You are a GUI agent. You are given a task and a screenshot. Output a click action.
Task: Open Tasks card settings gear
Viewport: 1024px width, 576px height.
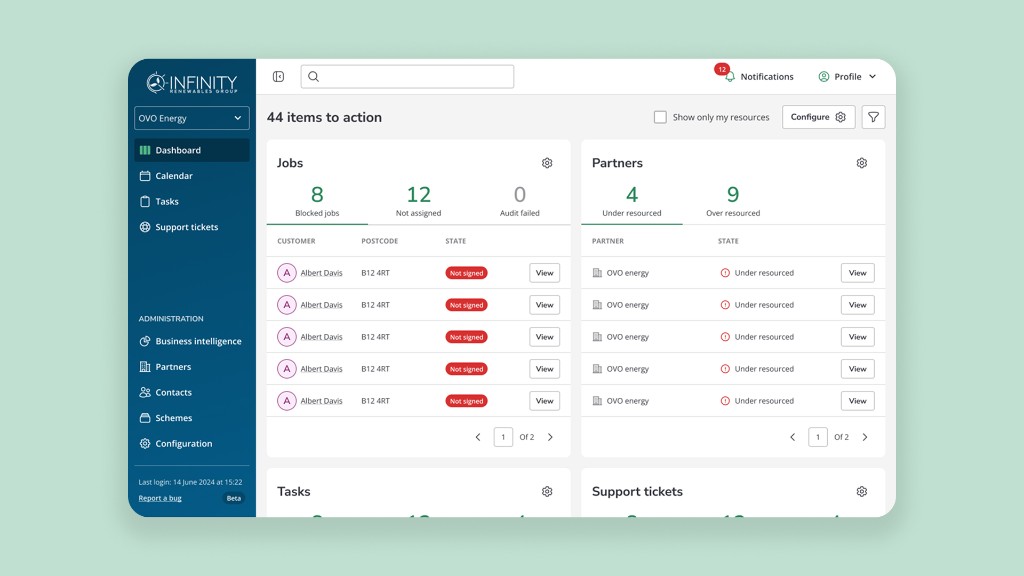[x=547, y=491]
